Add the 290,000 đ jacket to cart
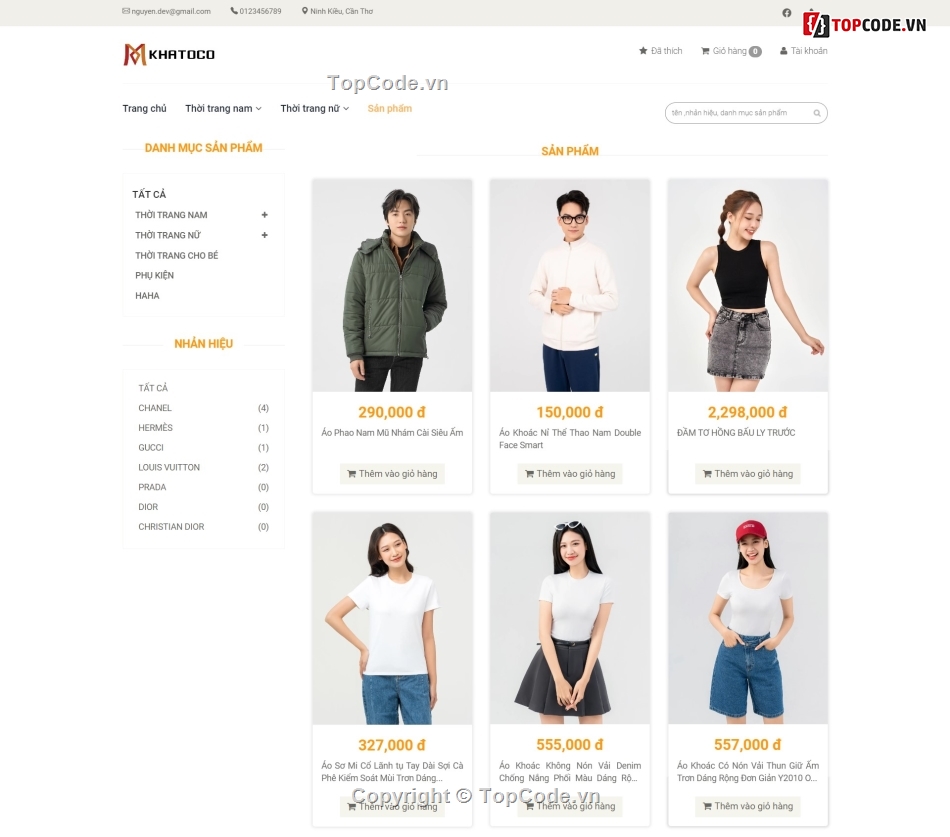The image size is (950, 837). tap(392, 474)
